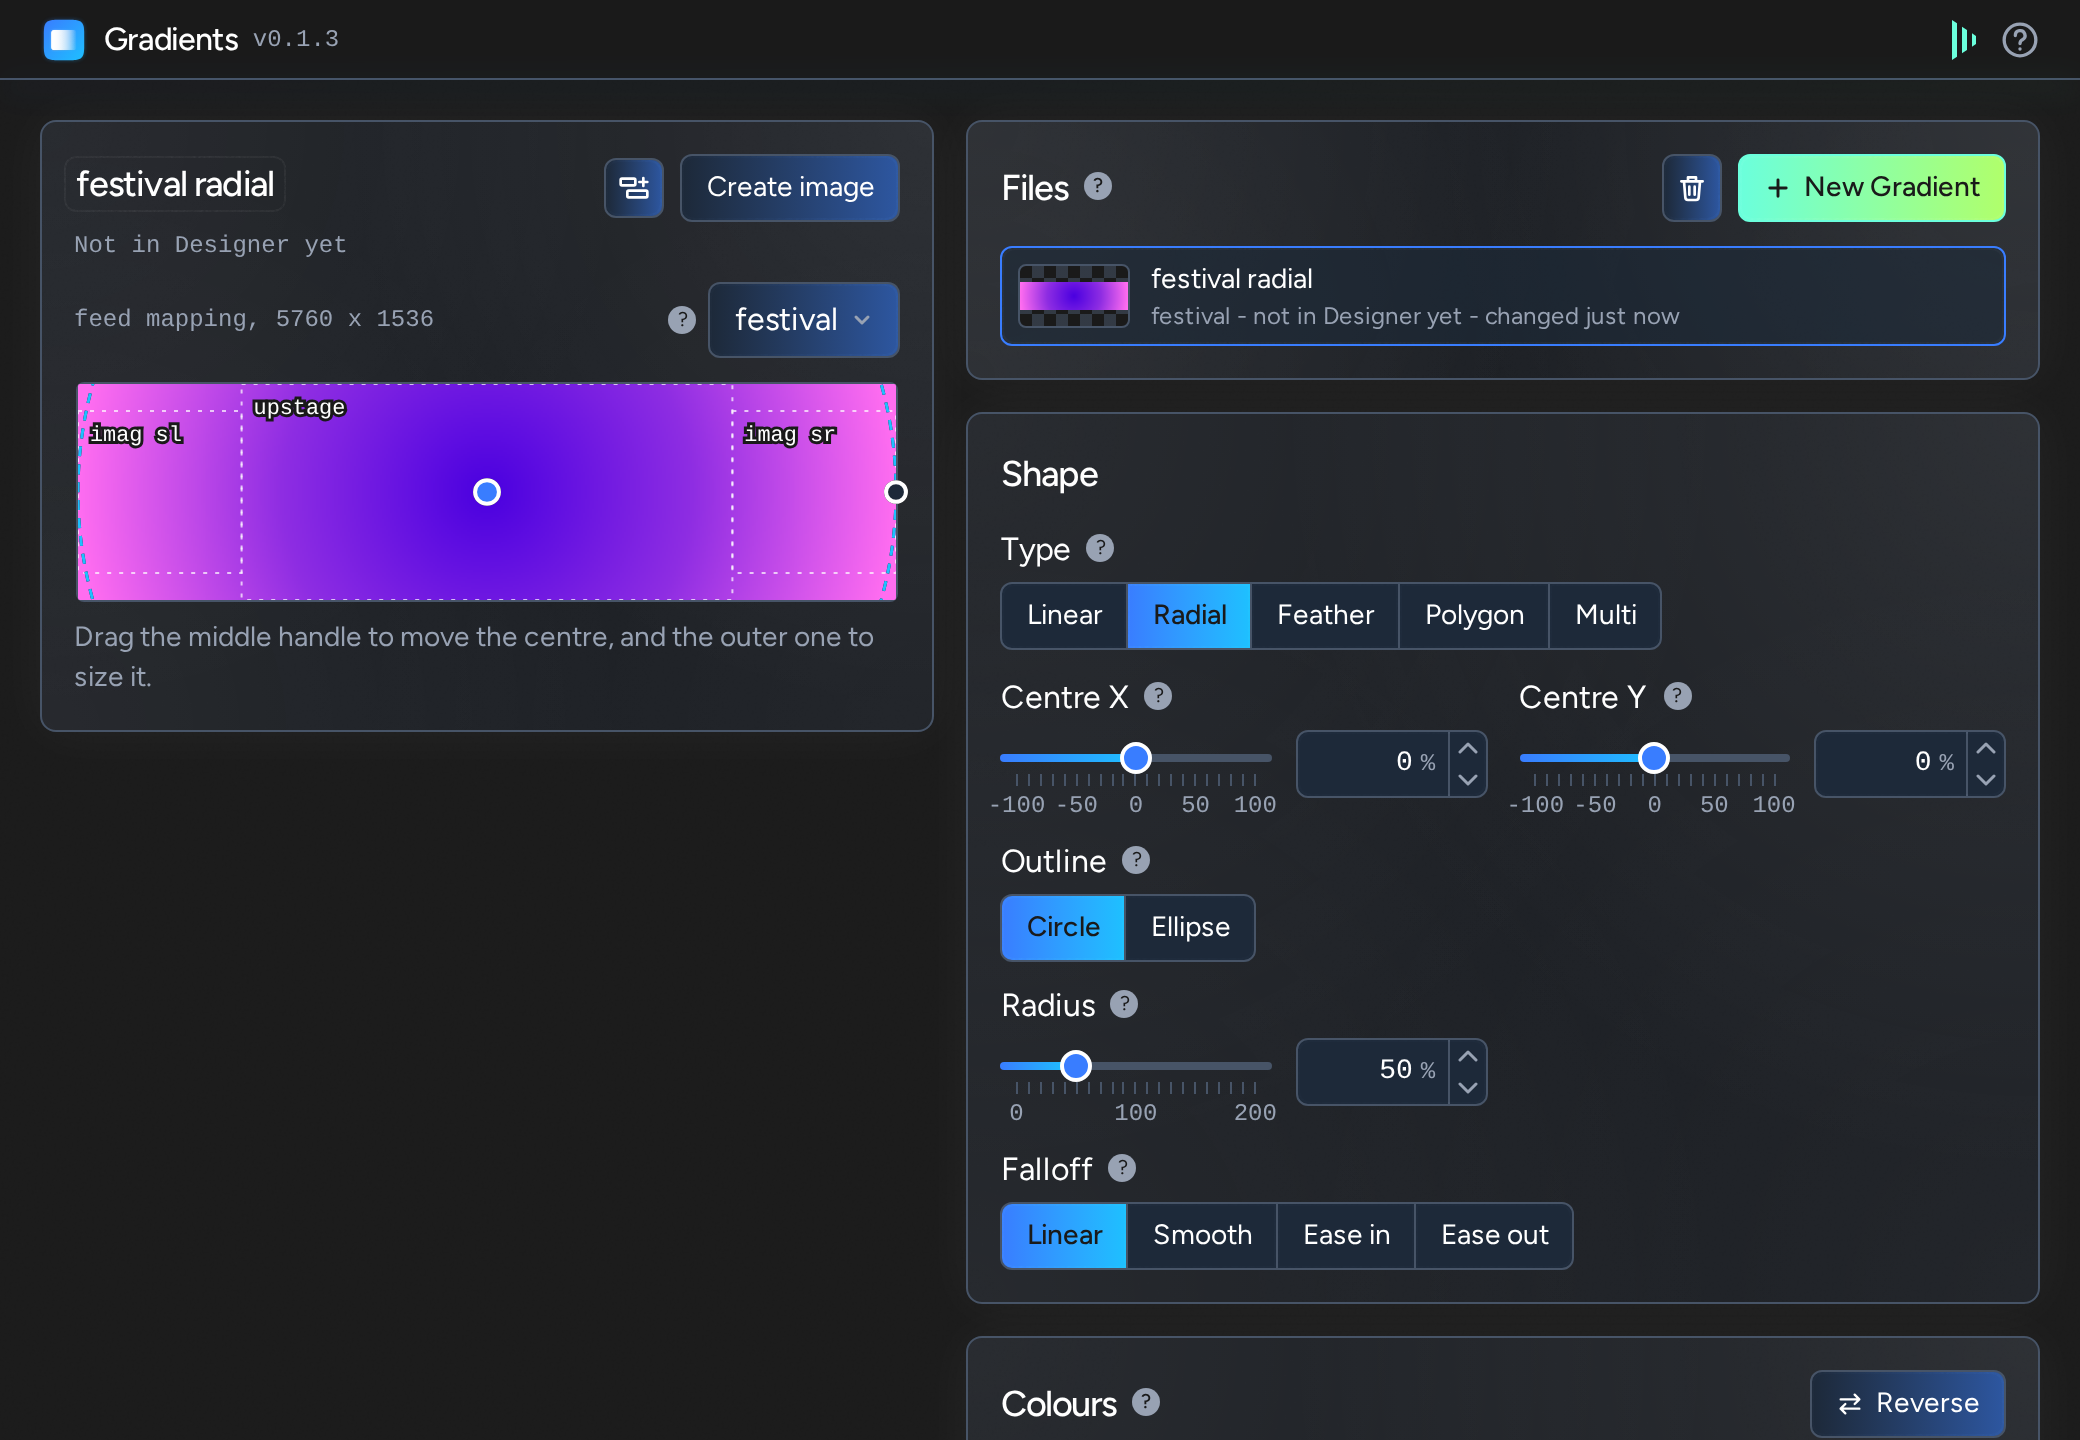The height and width of the screenshot is (1440, 2080).
Task: Click the trash delete icon in Files
Action: (1691, 188)
